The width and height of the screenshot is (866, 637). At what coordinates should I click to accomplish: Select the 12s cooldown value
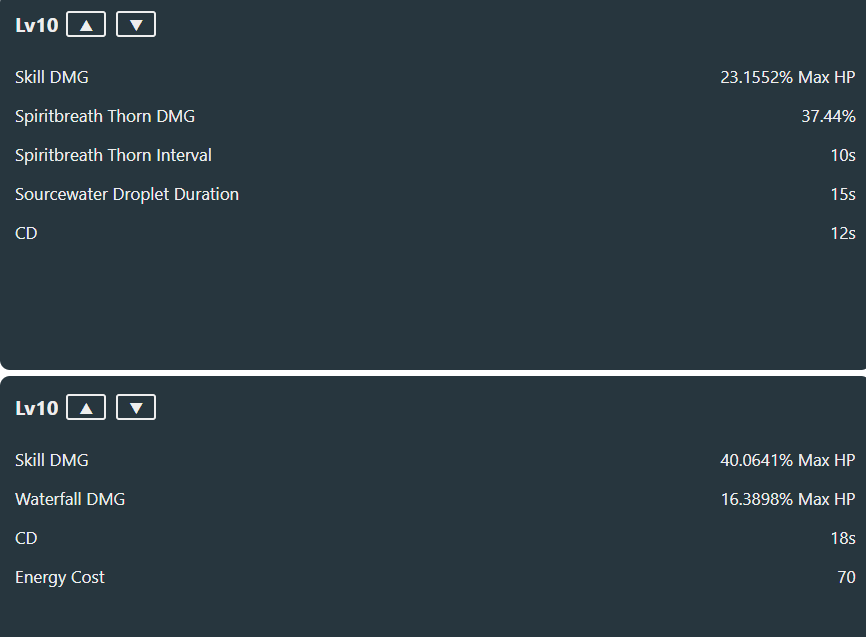843,233
